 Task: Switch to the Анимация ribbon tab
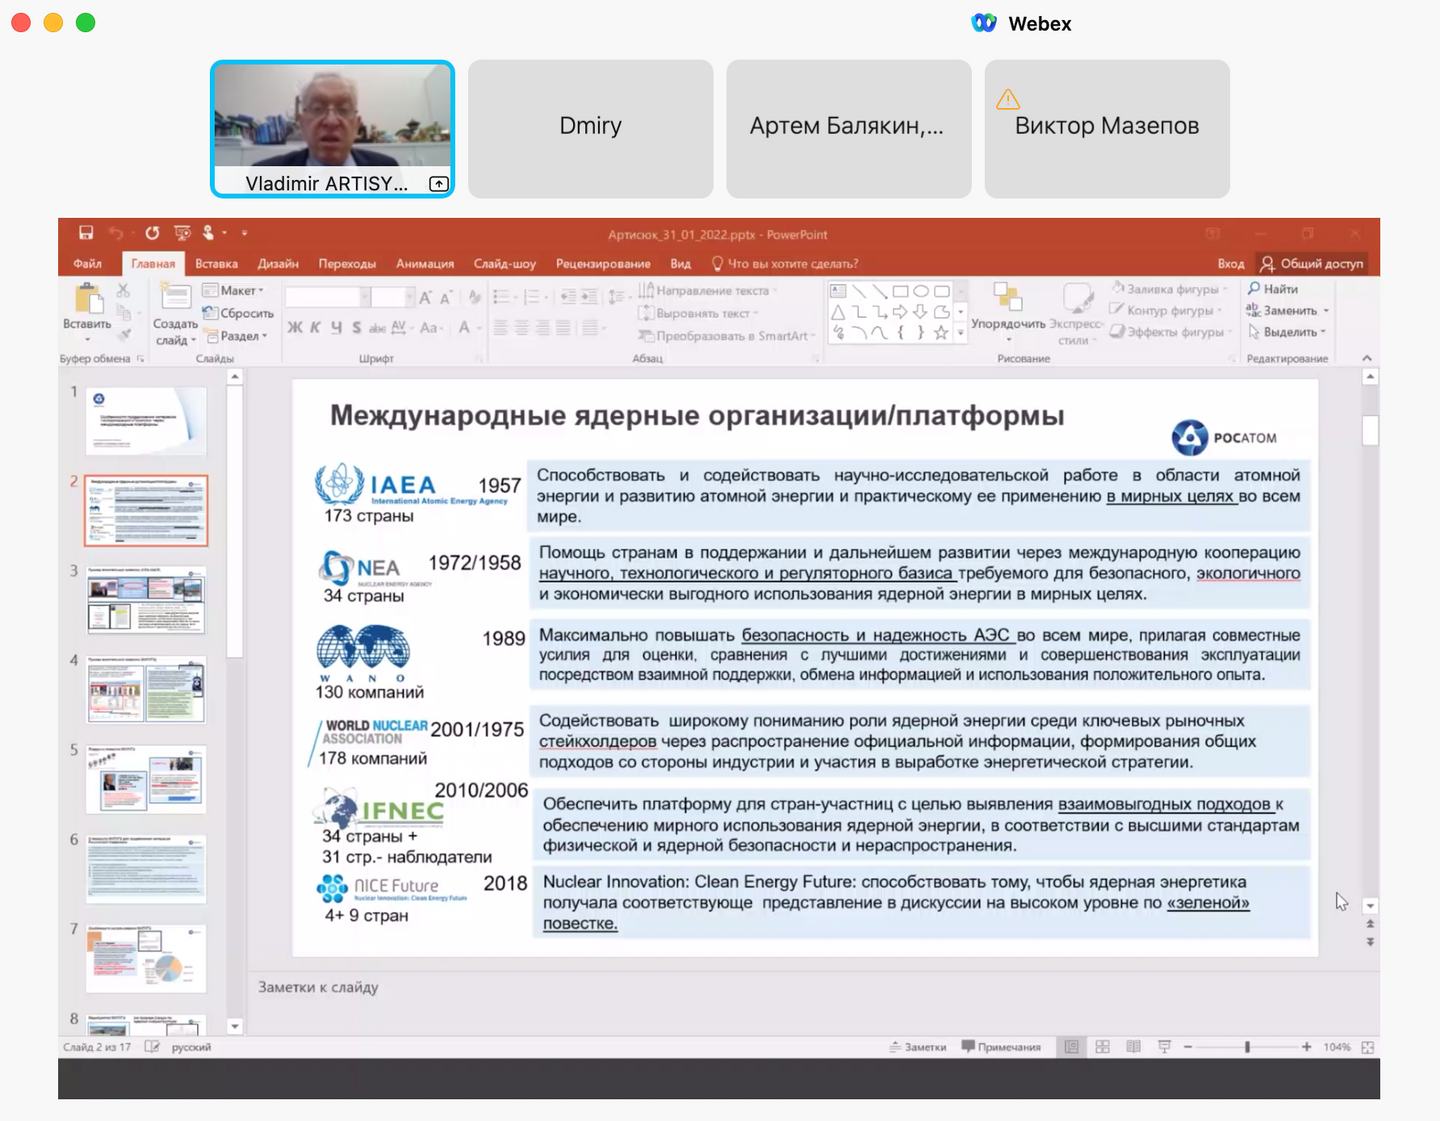(425, 264)
